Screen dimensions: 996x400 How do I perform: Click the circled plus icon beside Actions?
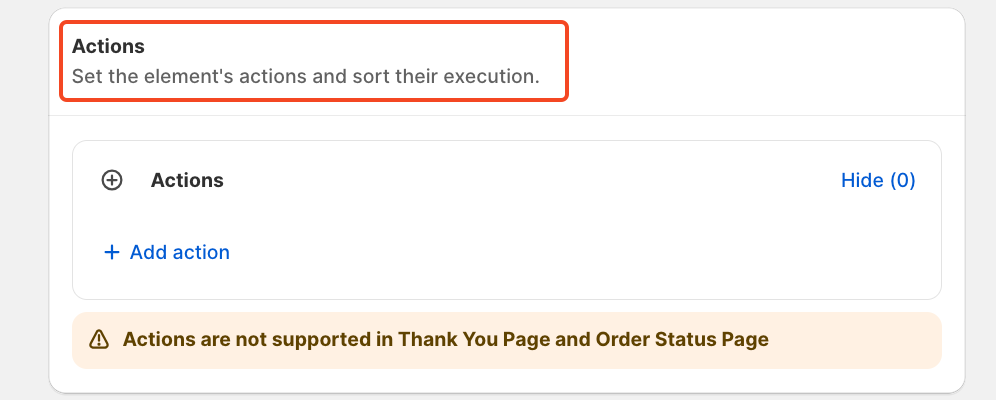[112, 181]
